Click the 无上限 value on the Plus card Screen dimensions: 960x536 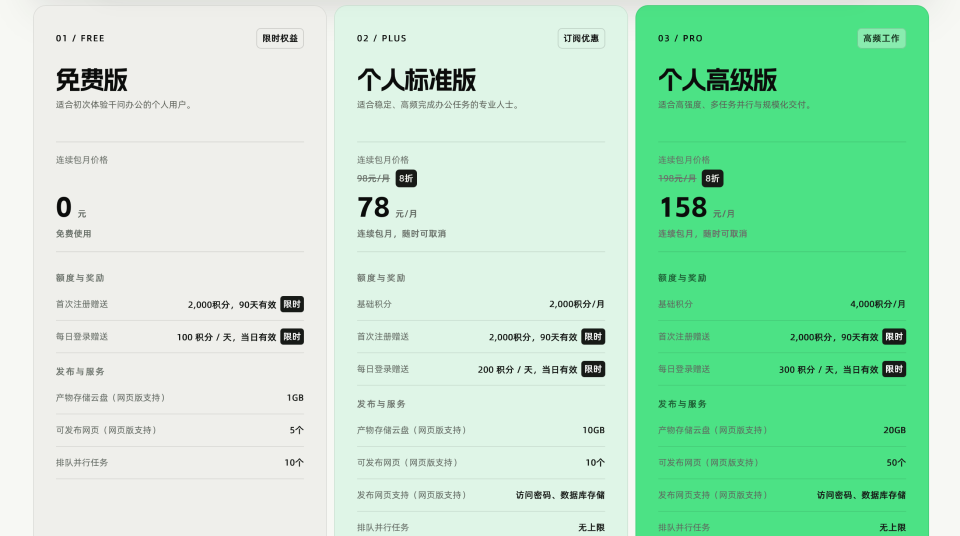point(591,527)
